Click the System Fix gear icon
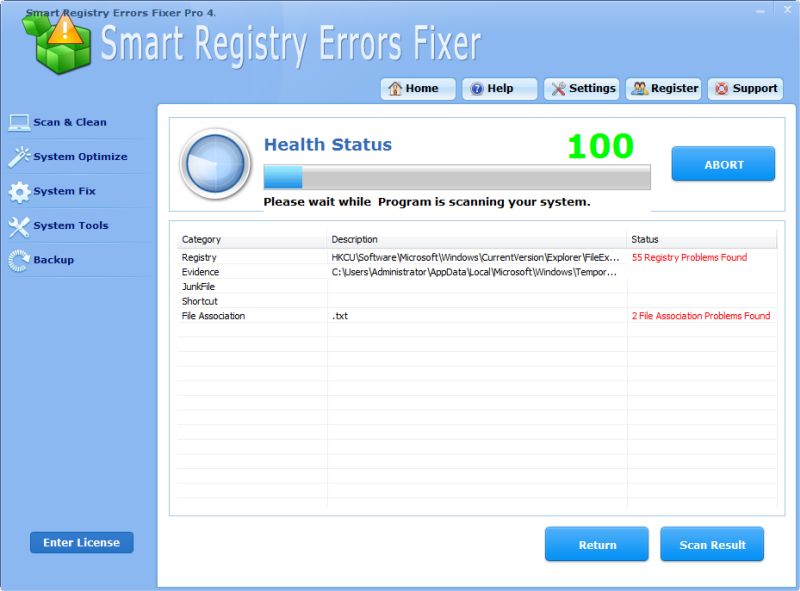 pyautogui.click(x=18, y=192)
